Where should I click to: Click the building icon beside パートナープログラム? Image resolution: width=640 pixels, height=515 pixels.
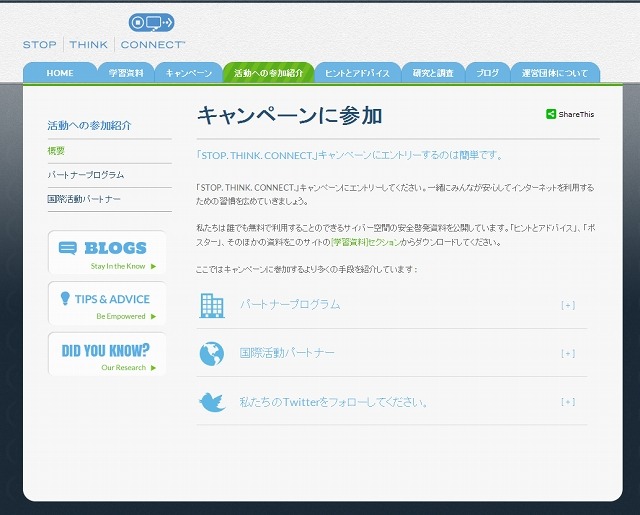click(211, 304)
